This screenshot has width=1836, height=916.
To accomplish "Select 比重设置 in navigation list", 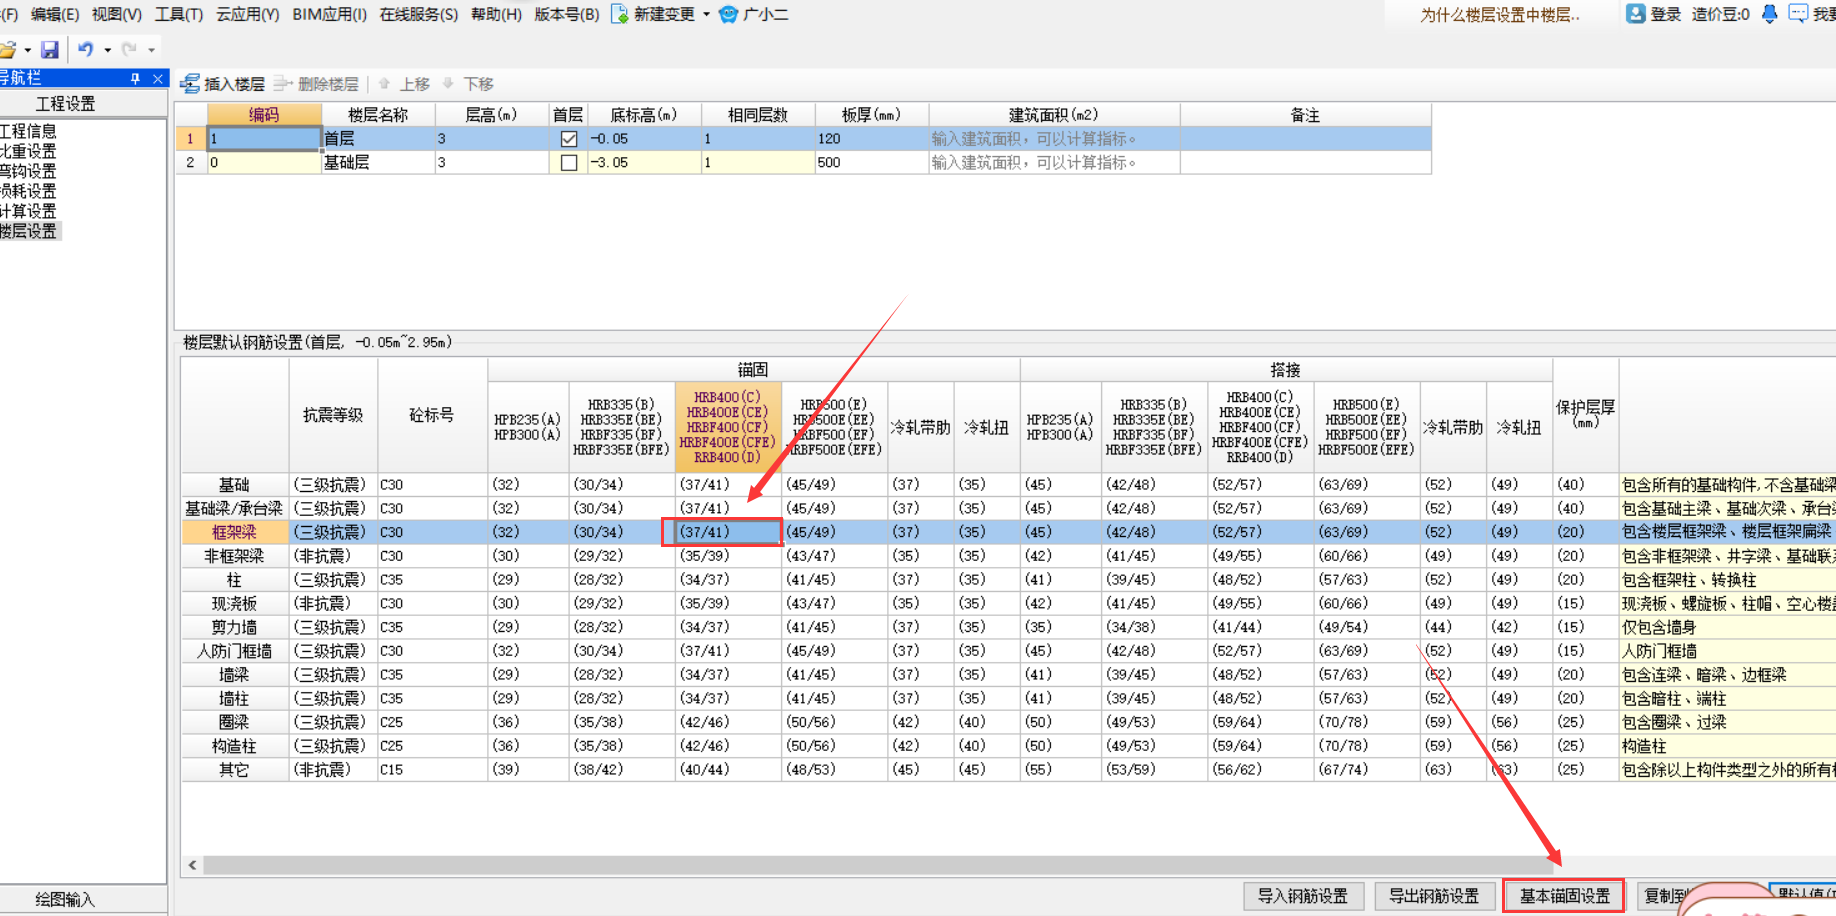I will (x=28, y=151).
